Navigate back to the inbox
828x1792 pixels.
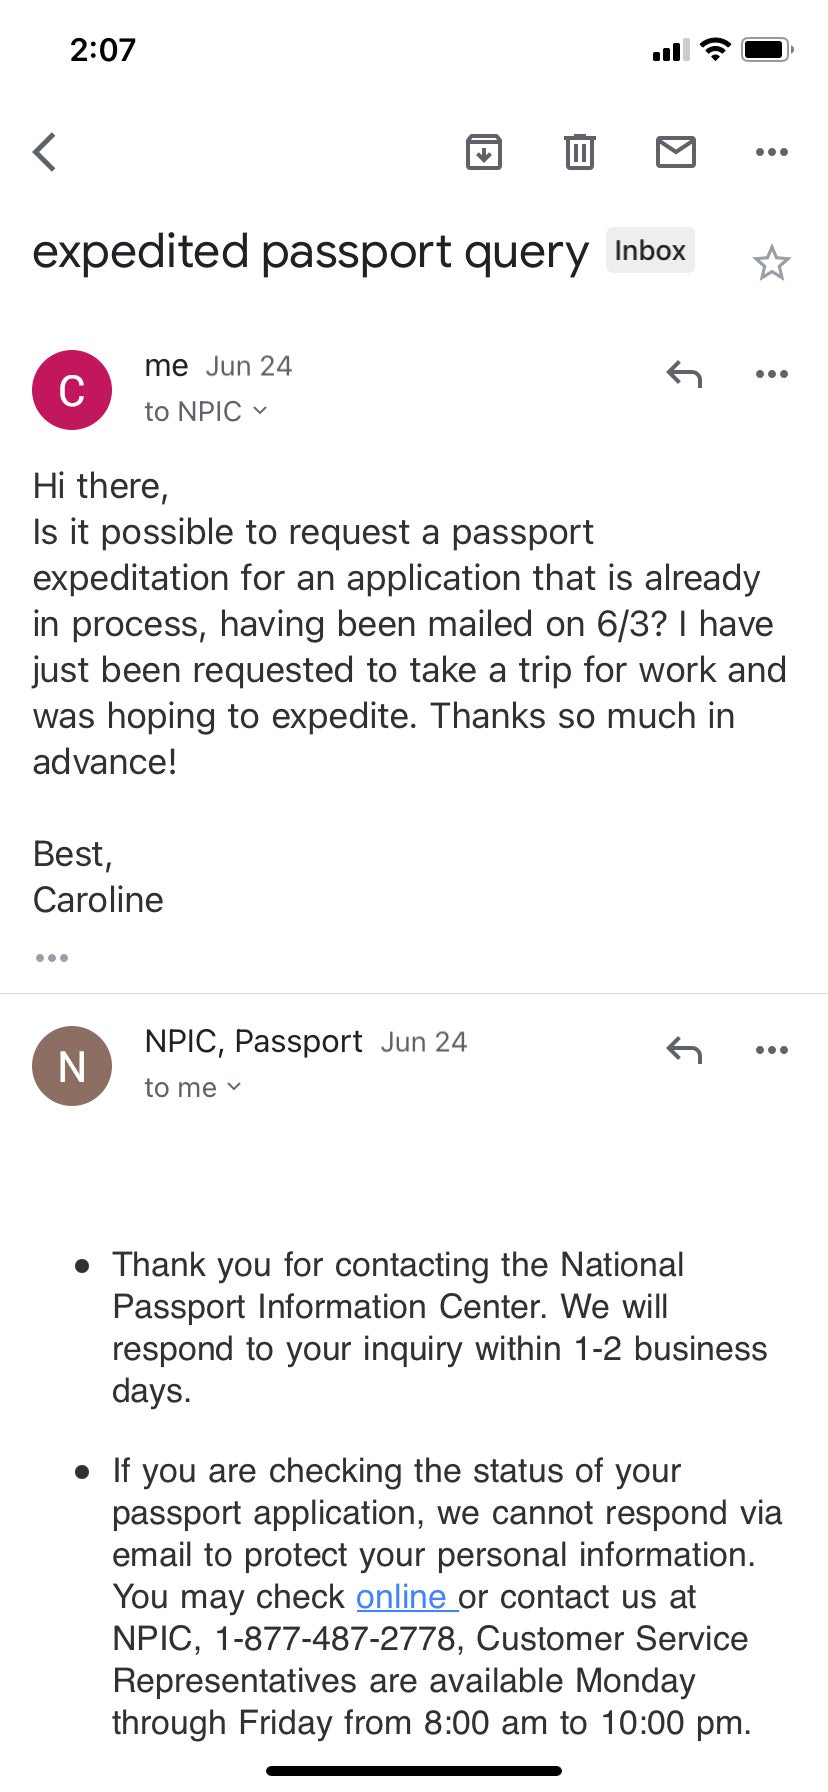click(x=44, y=152)
